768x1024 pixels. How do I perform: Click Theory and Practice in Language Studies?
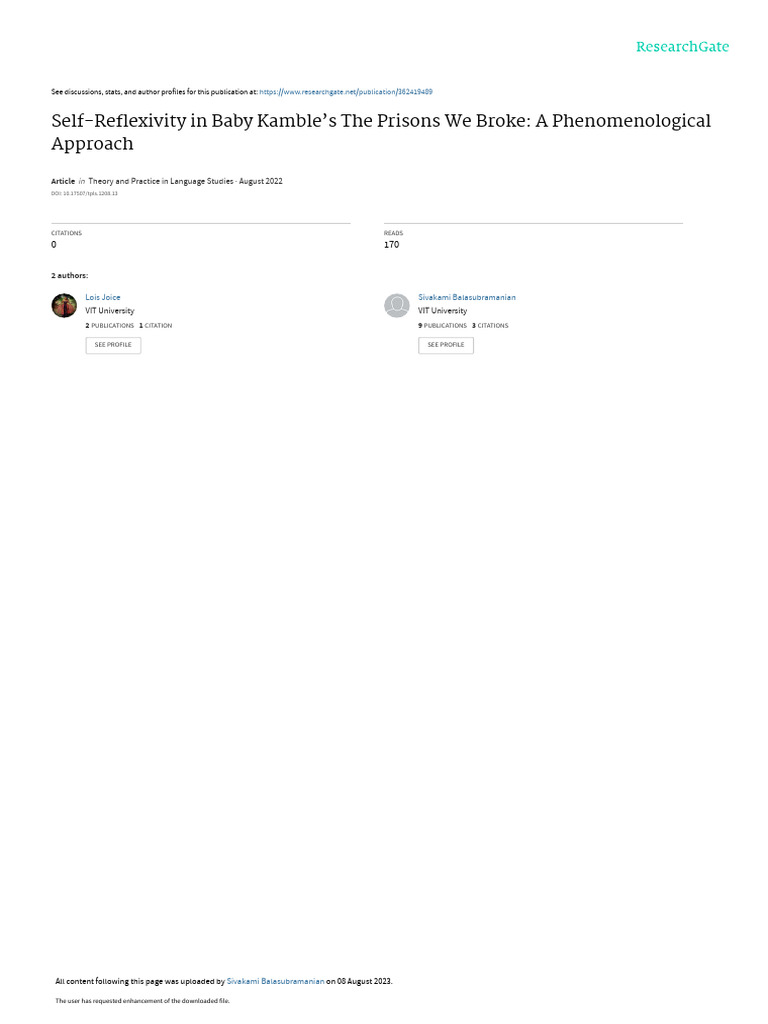pyautogui.click(x=161, y=181)
